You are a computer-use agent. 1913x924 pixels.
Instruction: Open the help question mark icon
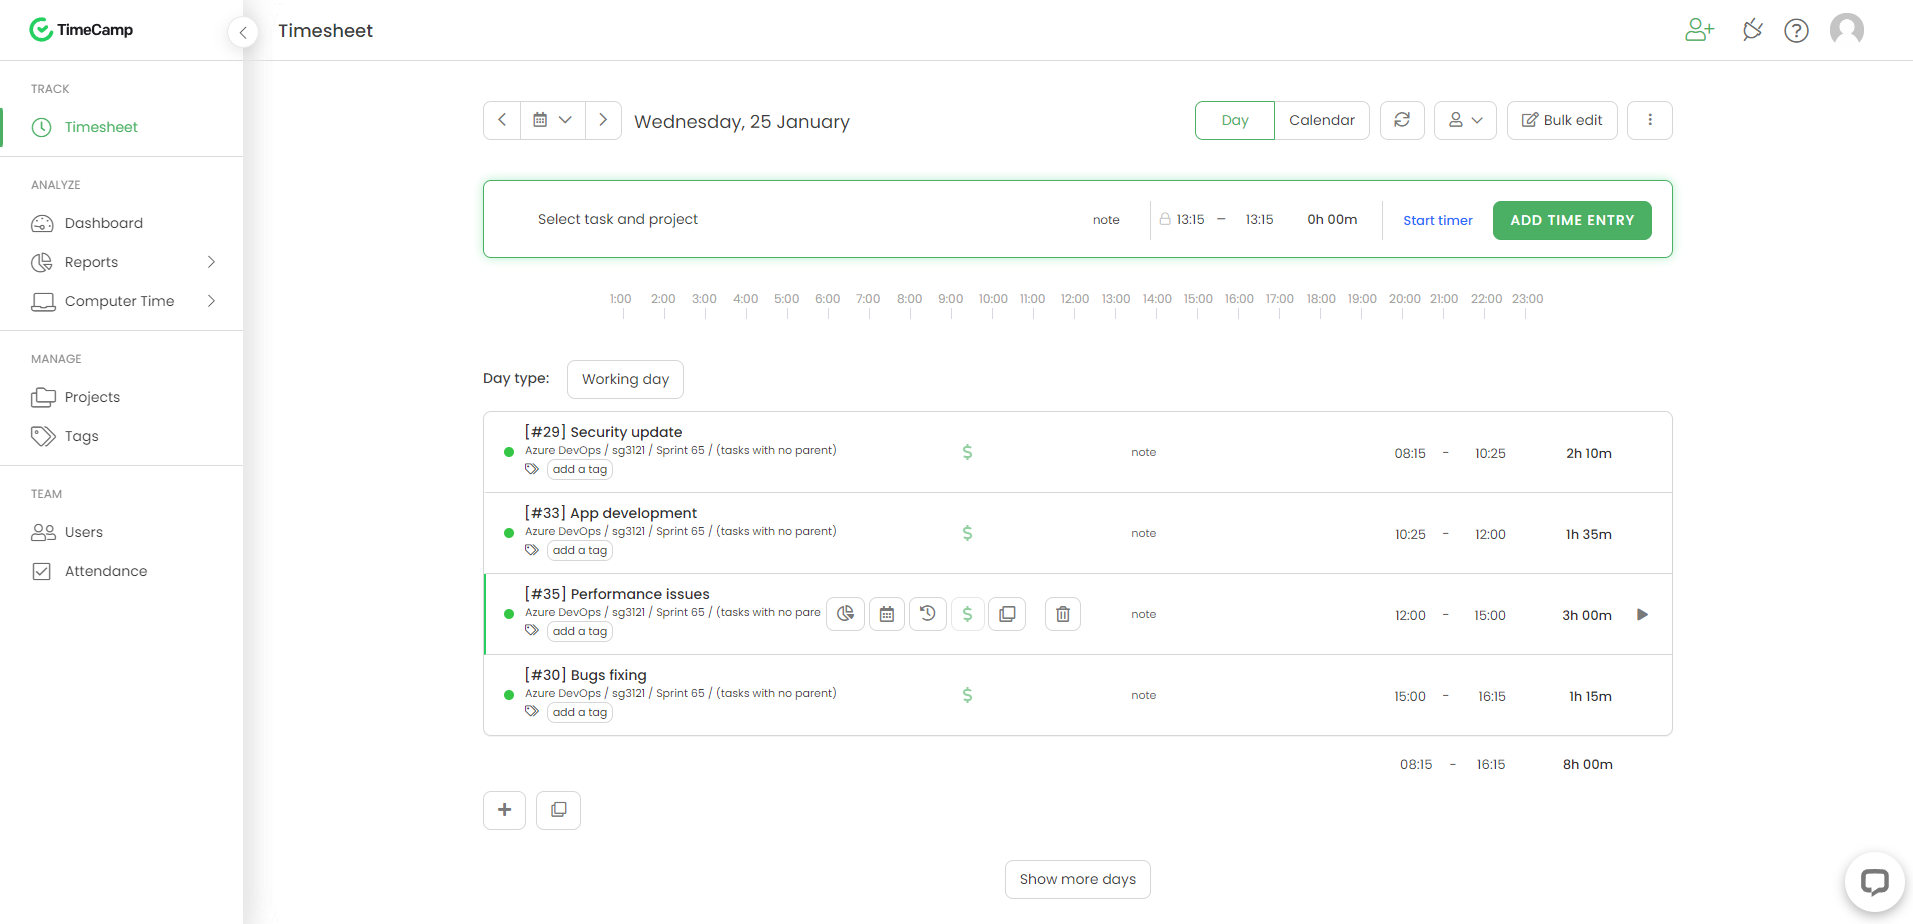tap(1797, 30)
